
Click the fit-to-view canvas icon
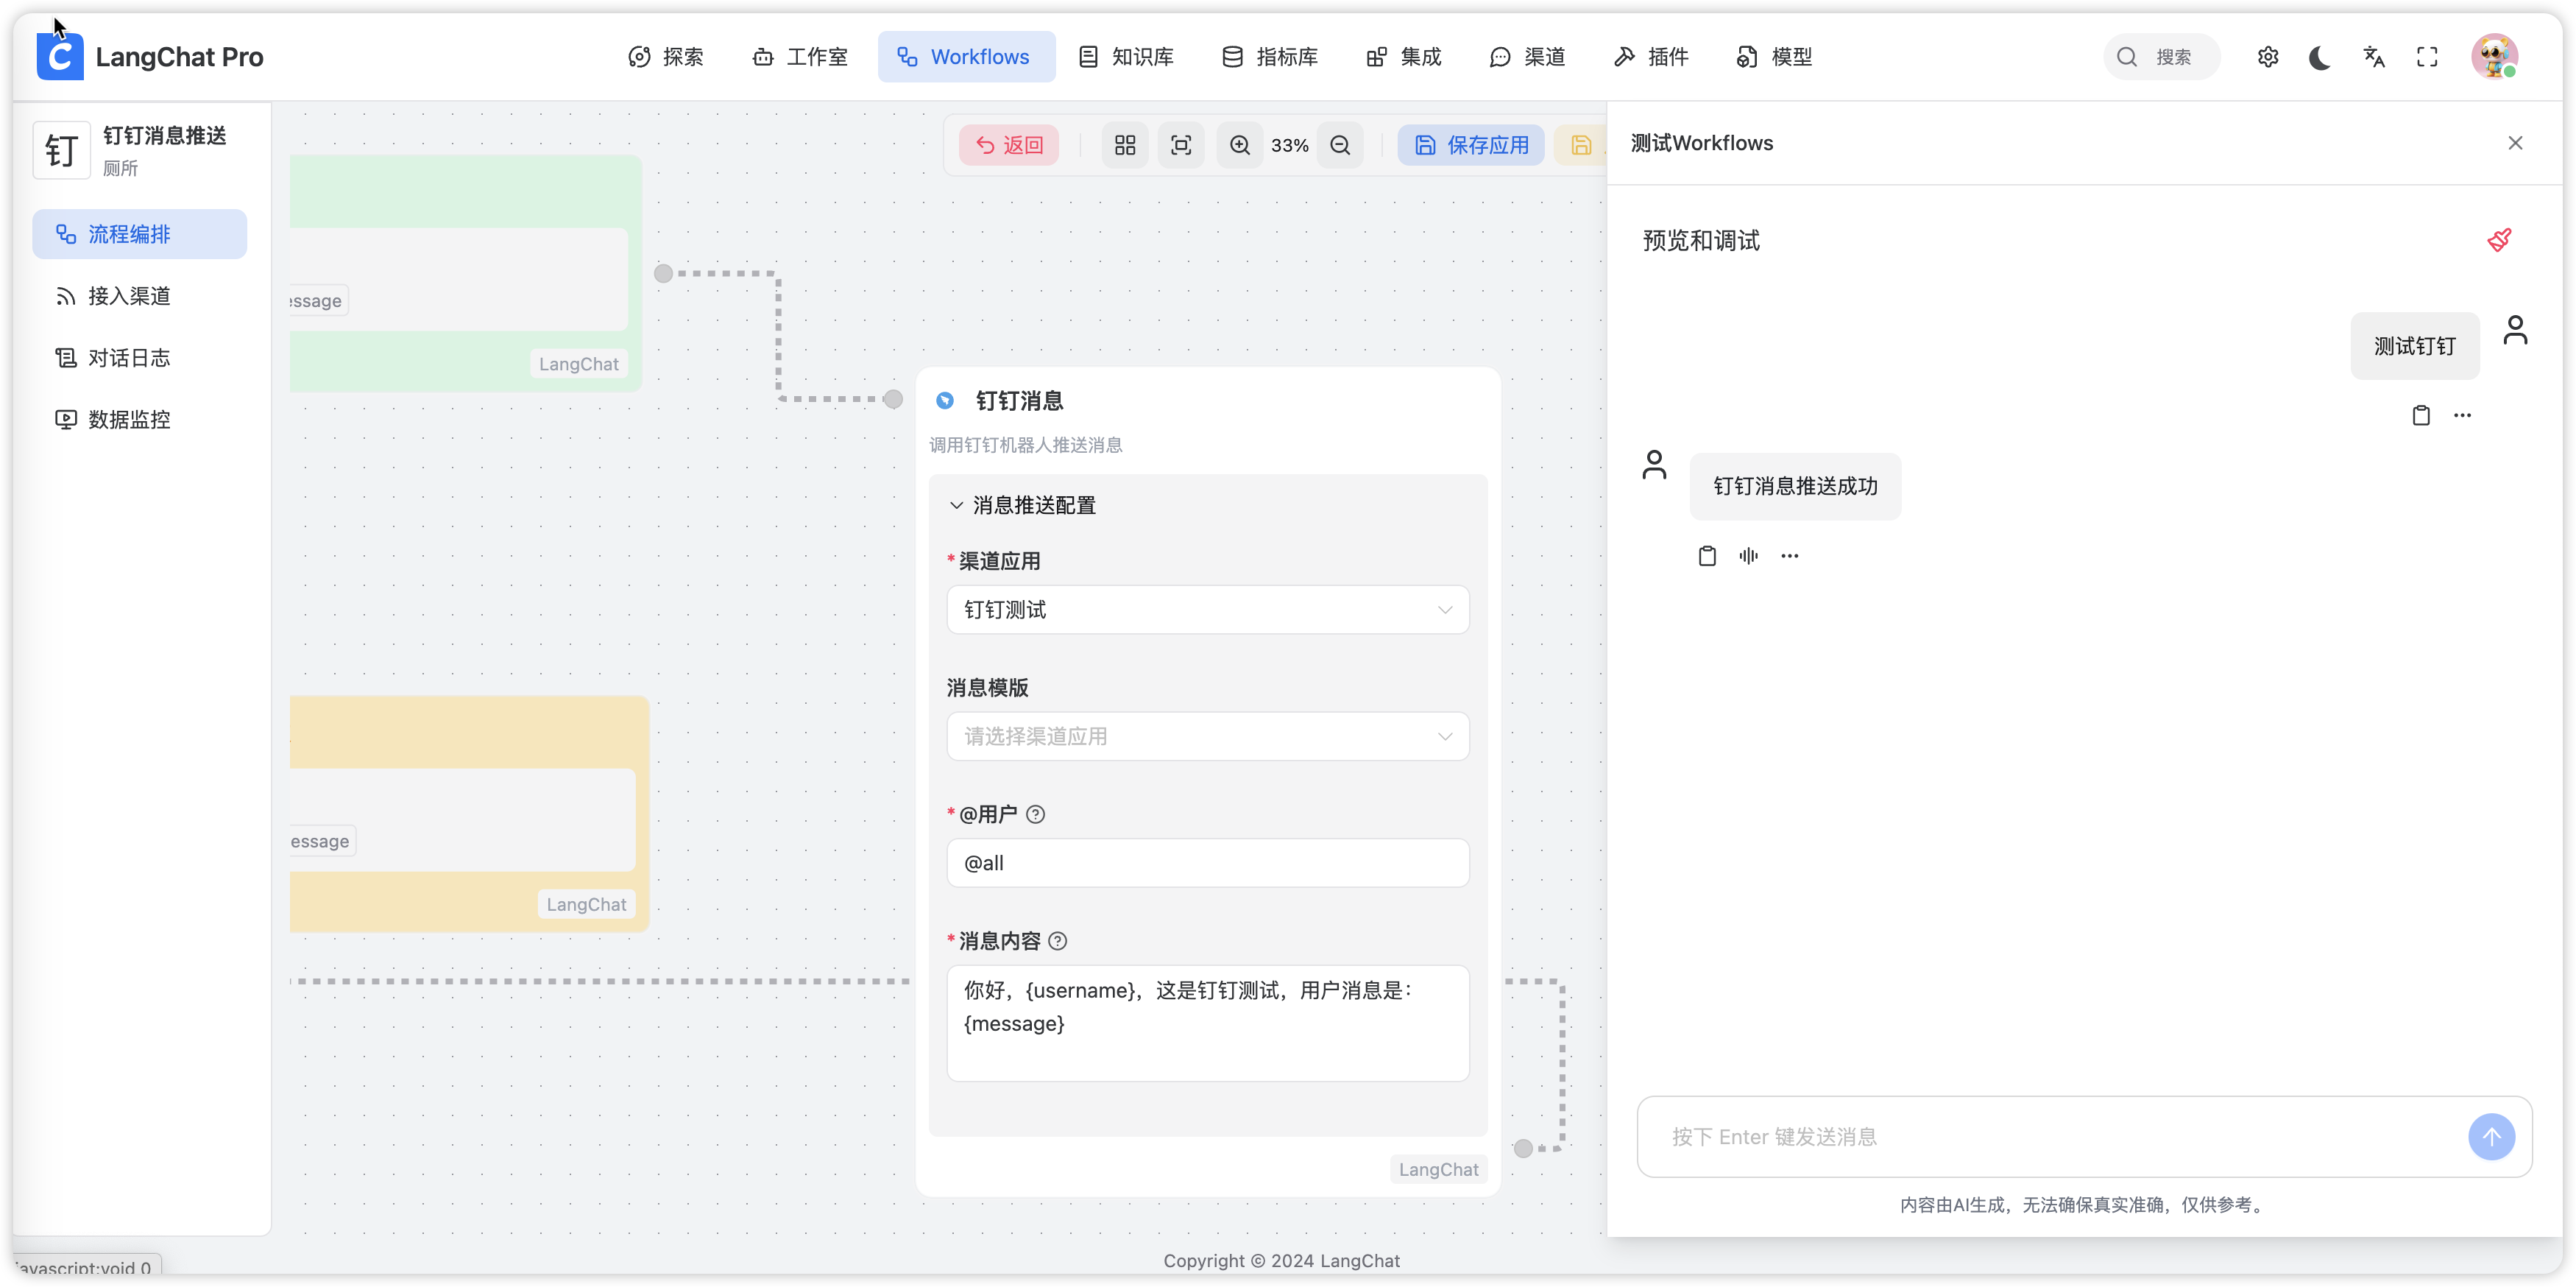tap(1181, 145)
